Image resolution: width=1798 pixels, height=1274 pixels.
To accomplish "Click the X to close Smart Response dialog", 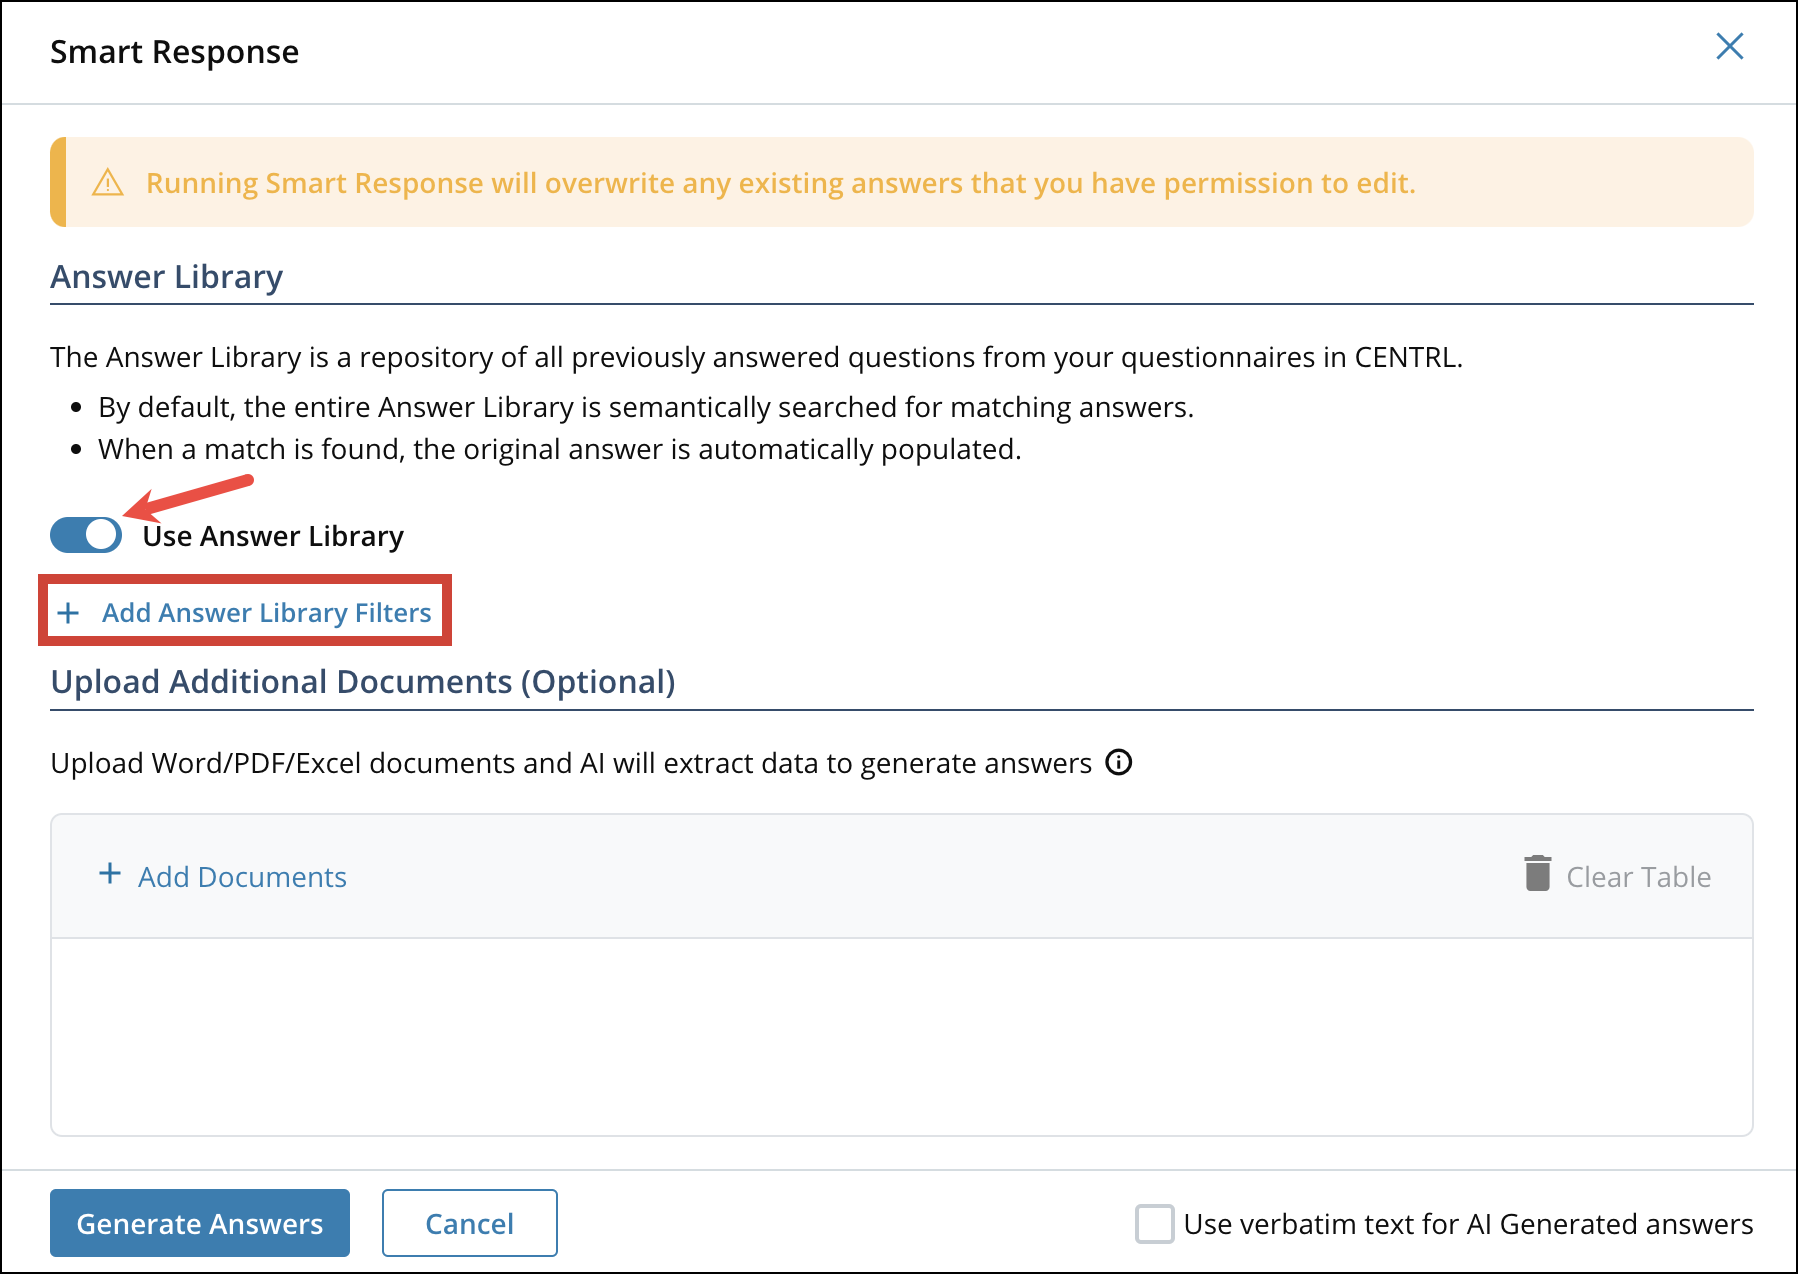I will point(1729,46).
